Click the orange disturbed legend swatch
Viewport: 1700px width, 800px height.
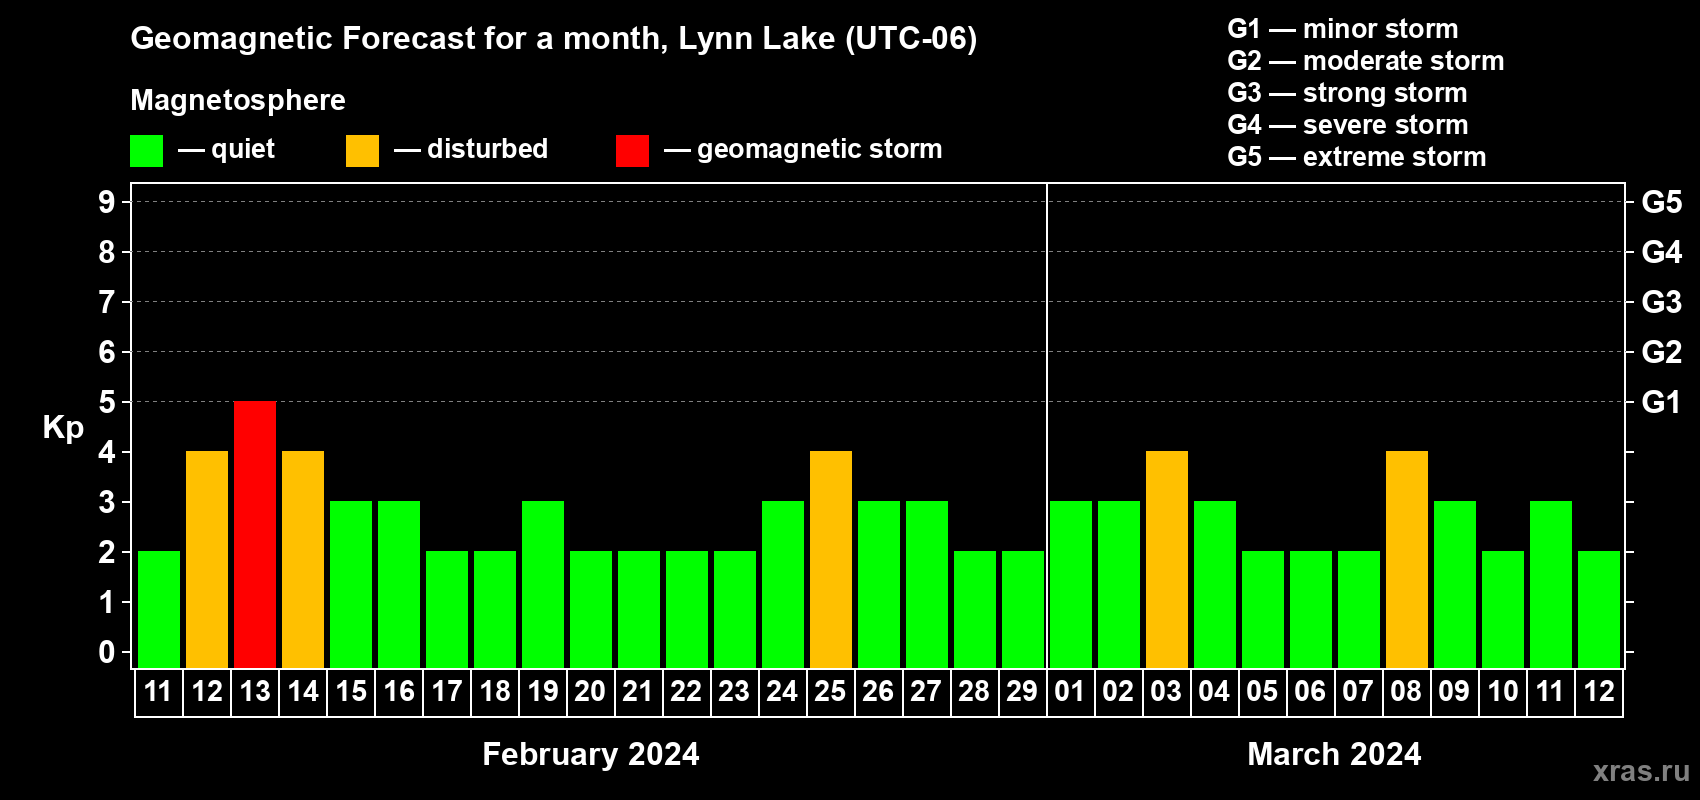363,151
